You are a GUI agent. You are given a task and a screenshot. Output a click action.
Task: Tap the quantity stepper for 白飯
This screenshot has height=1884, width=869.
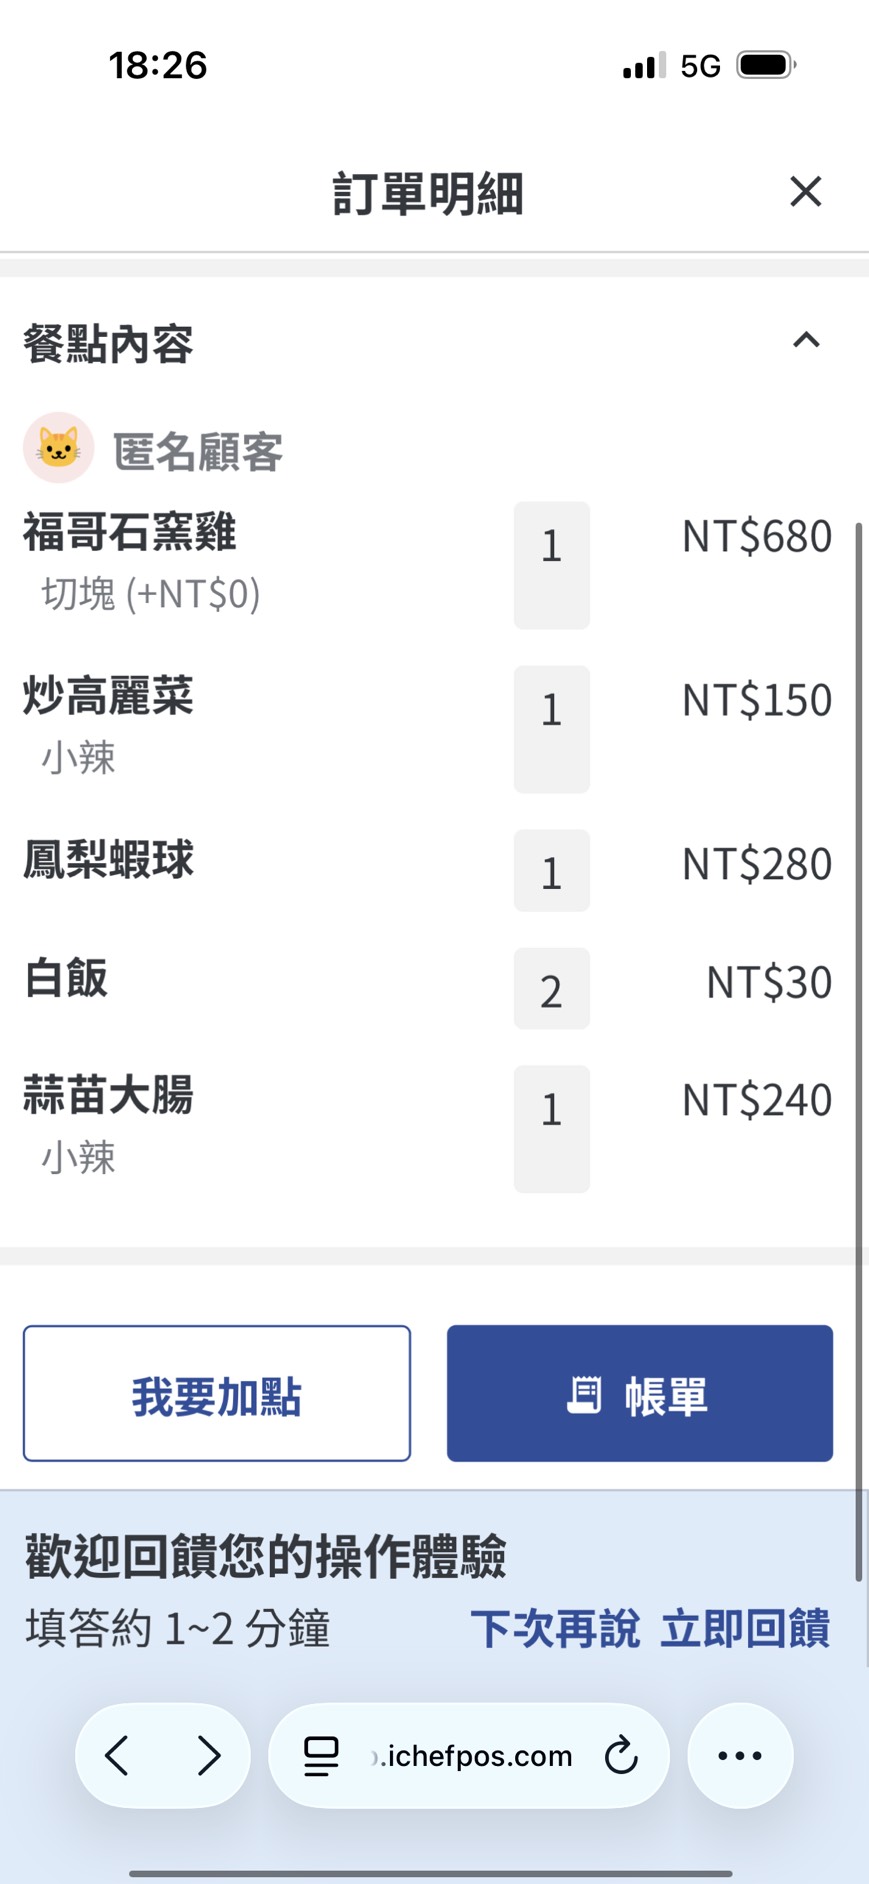[551, 989]
